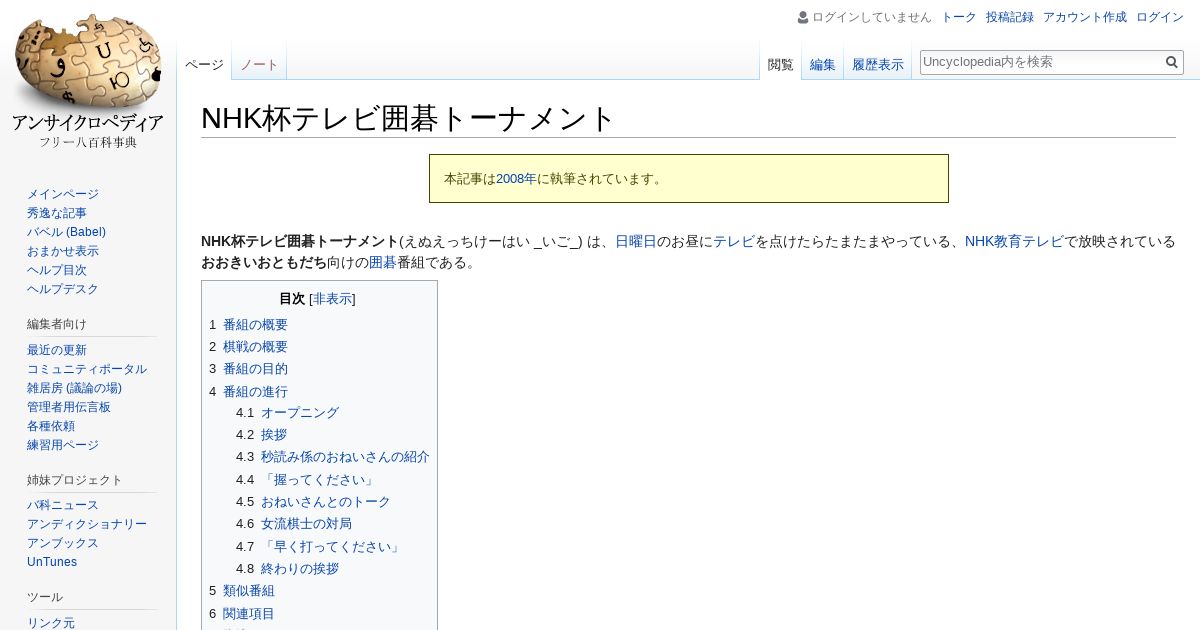
Task: Open コミュニティポータル link
Action: coord(87,369)
